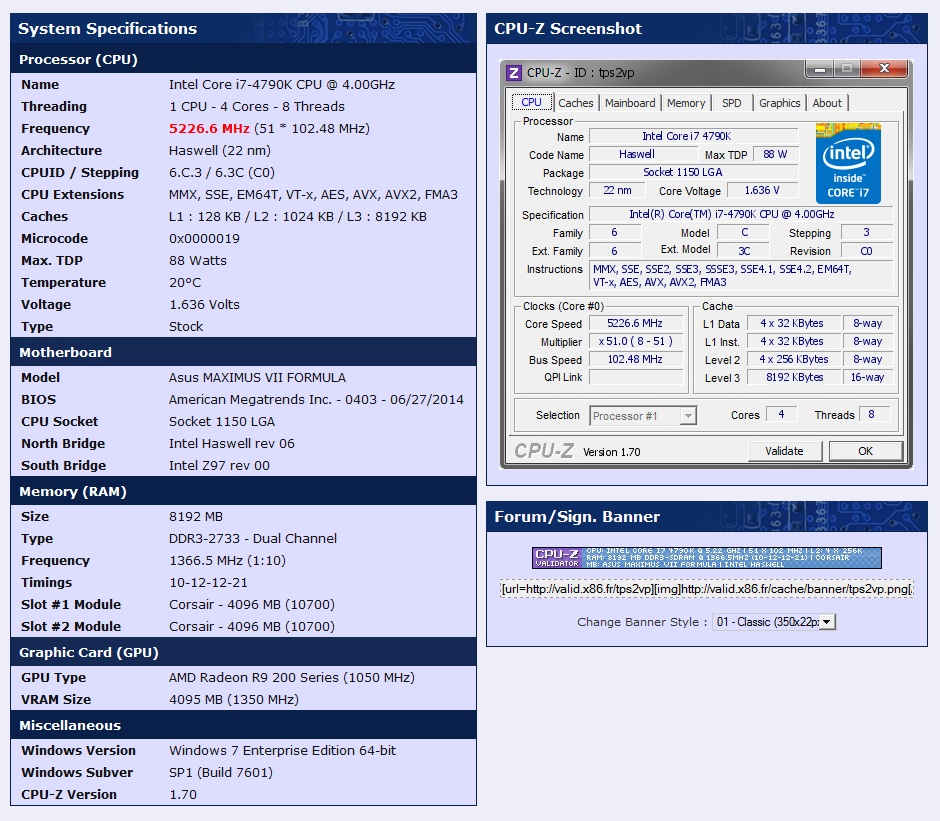Click the Multiplier x 51.0 field
Image resolution: width=940 pixels, height=821 pixels.
click(x=635, y=341)
